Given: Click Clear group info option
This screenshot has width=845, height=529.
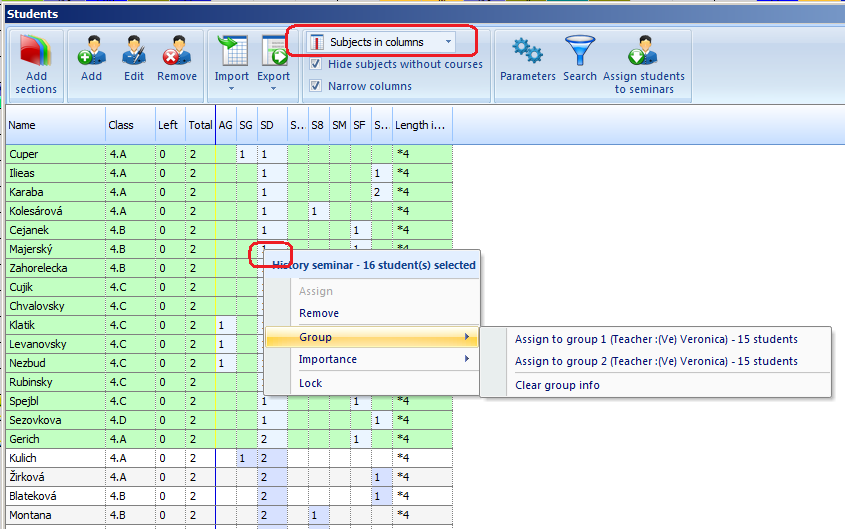Looking at the screenshot, I should pos(557,385).
